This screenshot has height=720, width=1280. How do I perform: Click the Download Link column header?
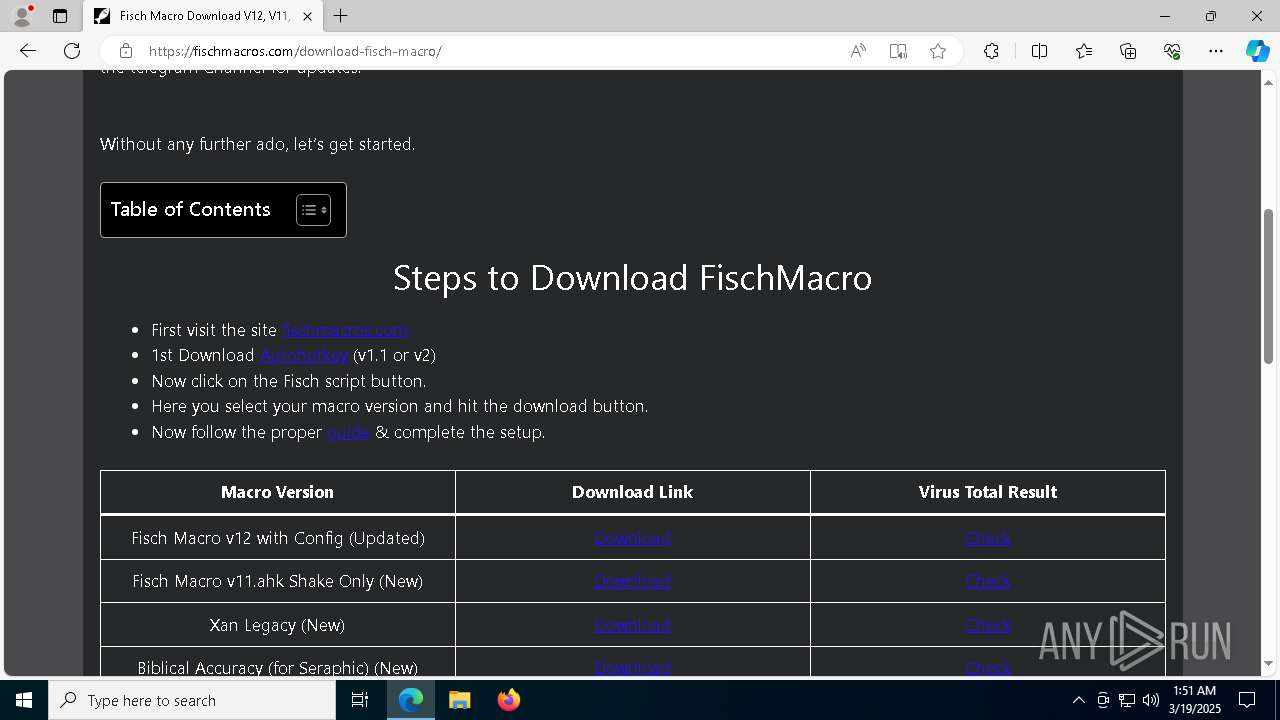coord(632,492)
